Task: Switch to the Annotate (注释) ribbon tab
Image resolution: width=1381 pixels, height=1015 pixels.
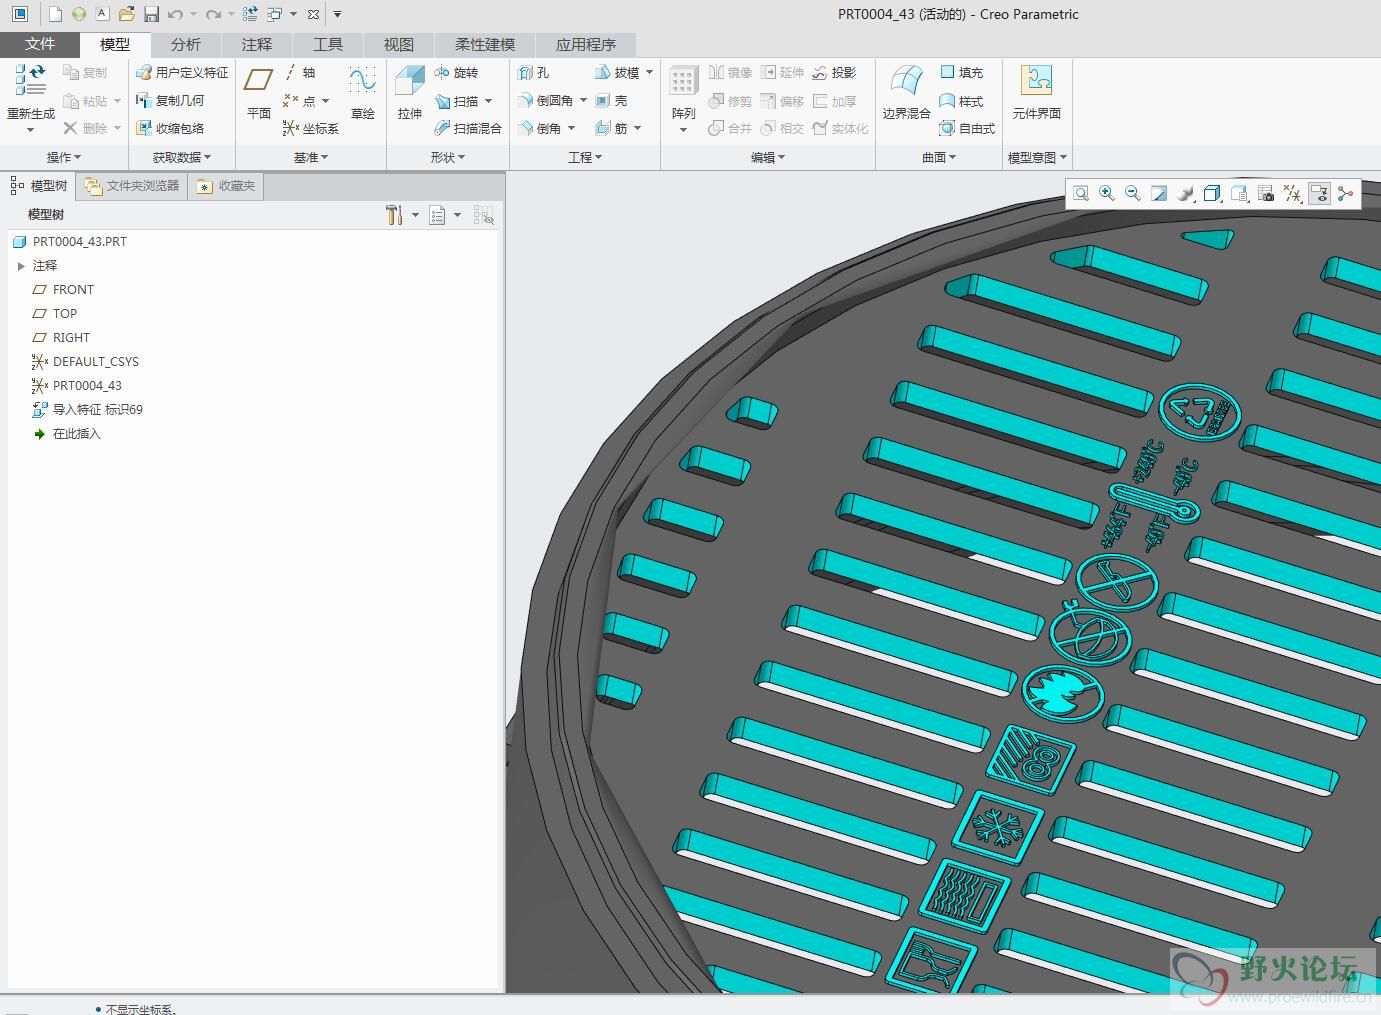Action: coord(256,44)
